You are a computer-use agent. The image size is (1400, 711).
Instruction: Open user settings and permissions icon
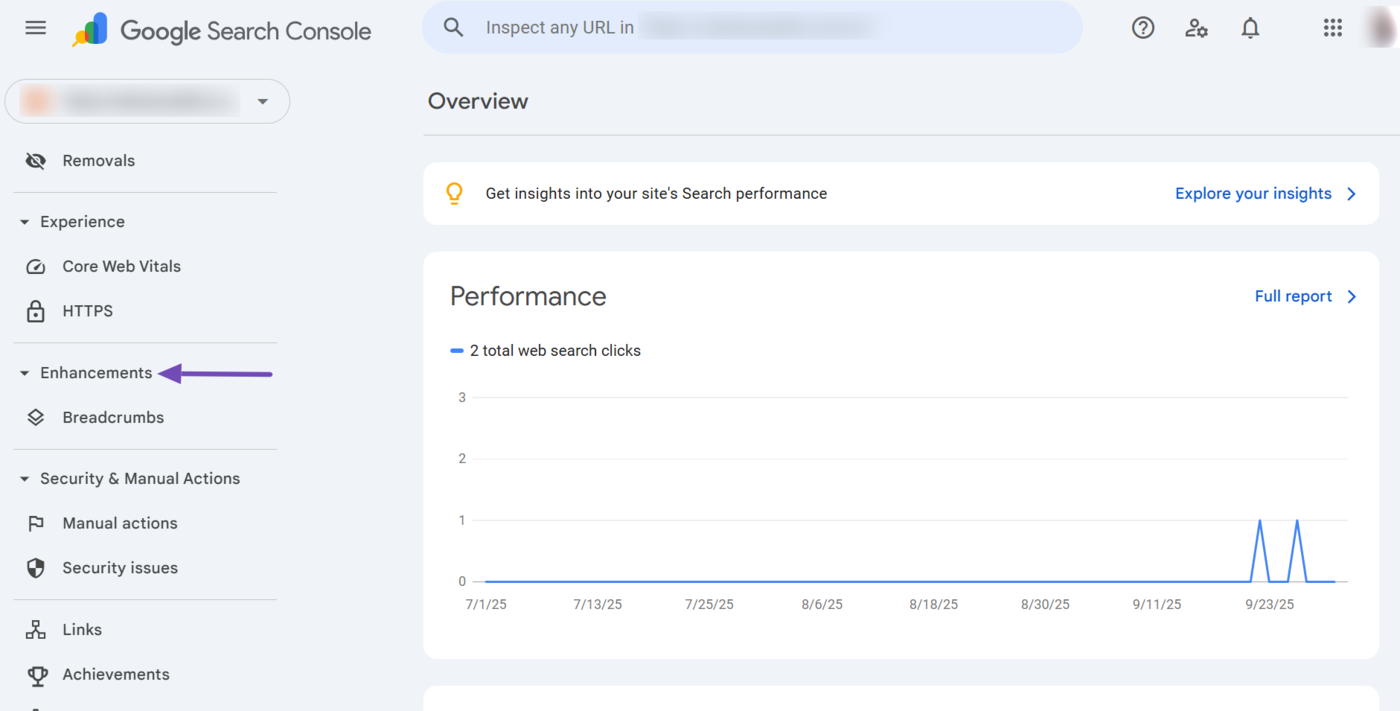coord(1196,28)
